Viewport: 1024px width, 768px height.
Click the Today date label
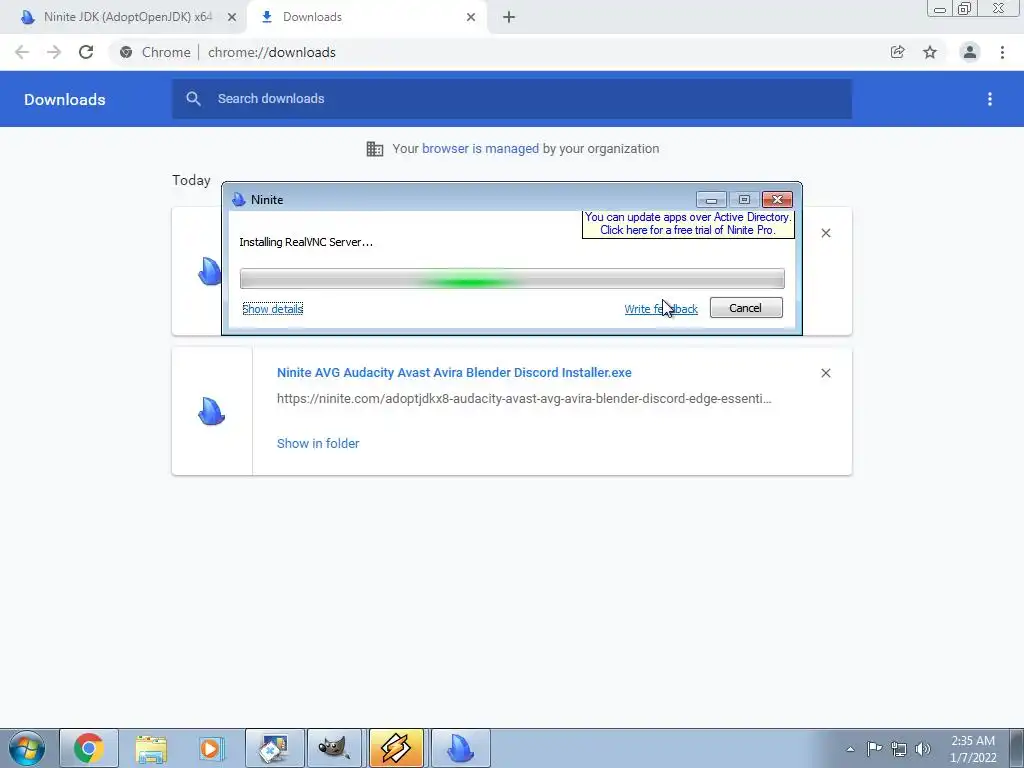point(191,180)
